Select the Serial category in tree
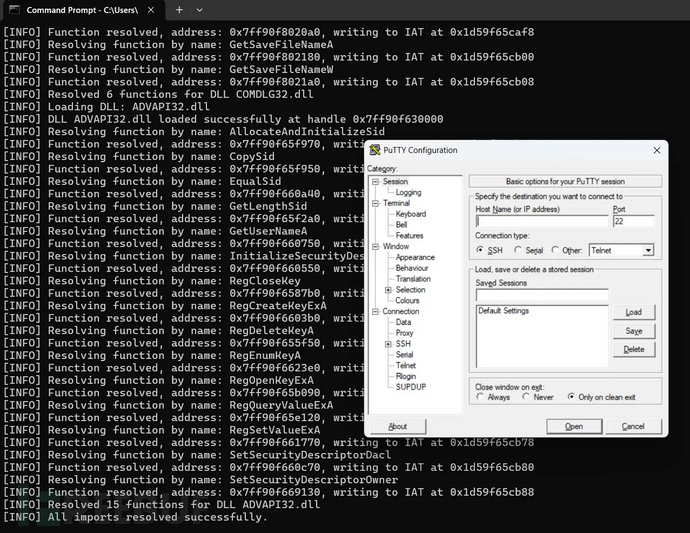The image size is (690, 533). click(404, 354)
